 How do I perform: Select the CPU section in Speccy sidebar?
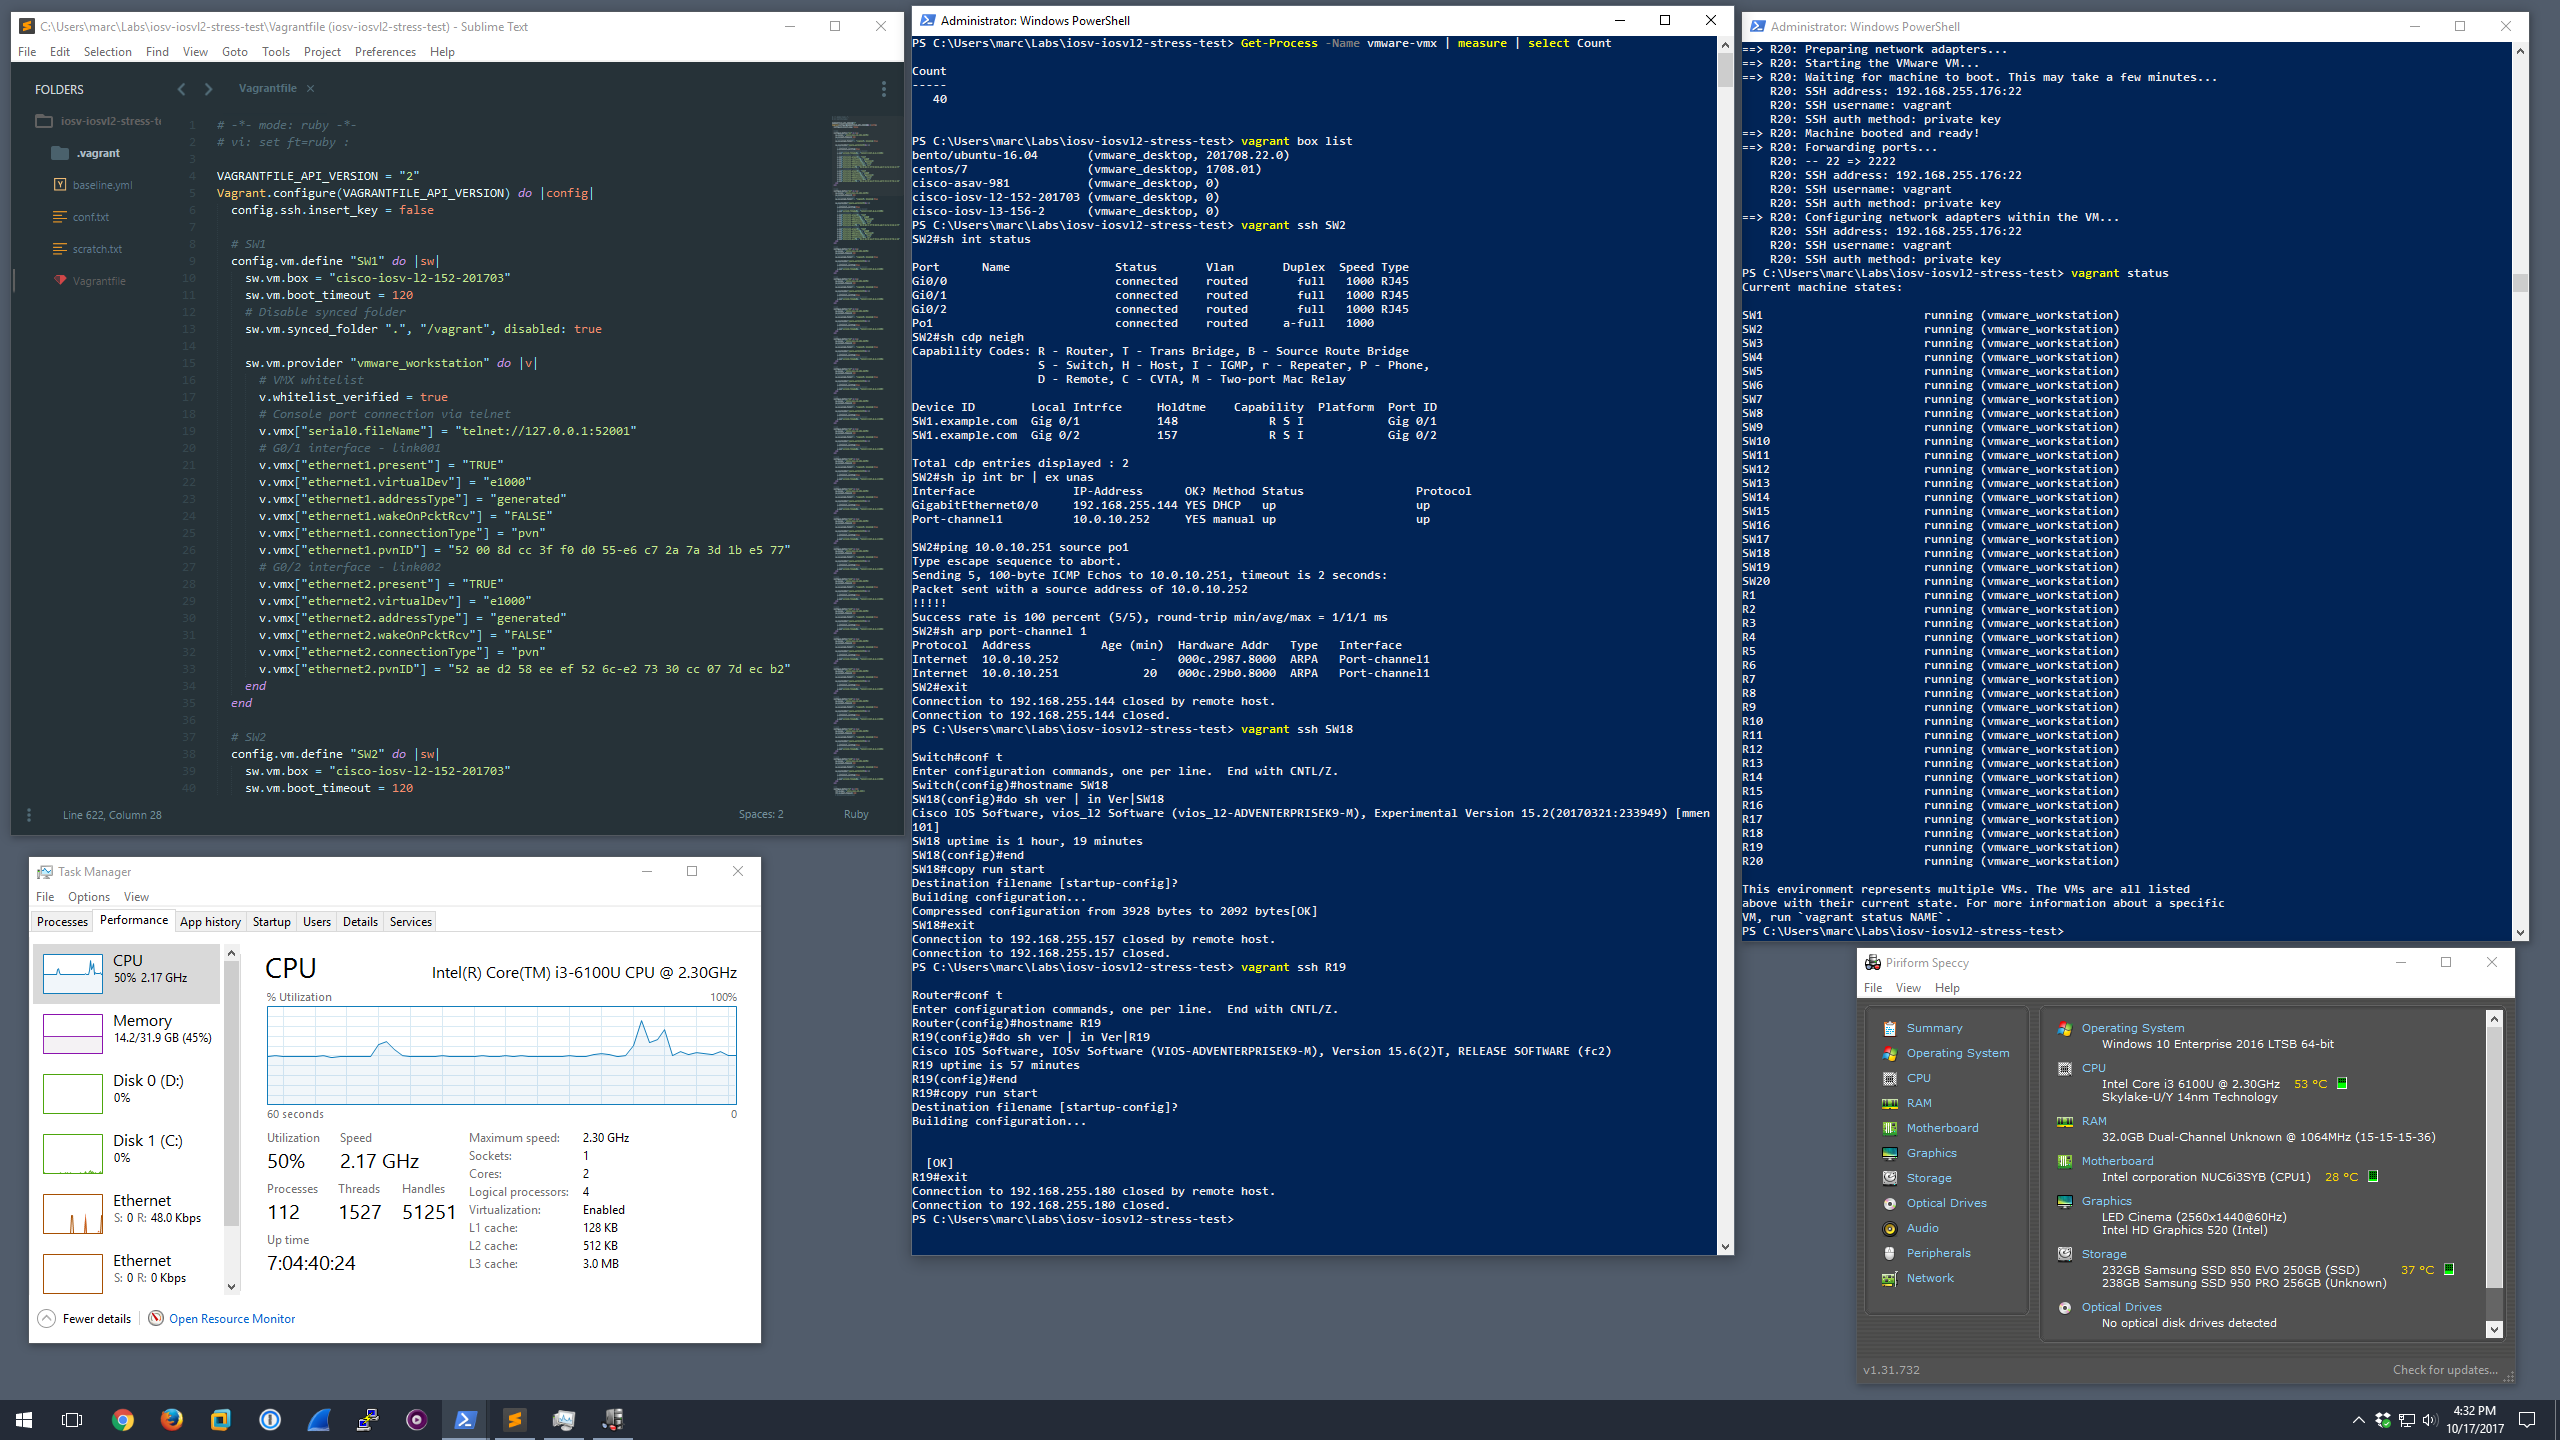(x=1918, y=1077)
